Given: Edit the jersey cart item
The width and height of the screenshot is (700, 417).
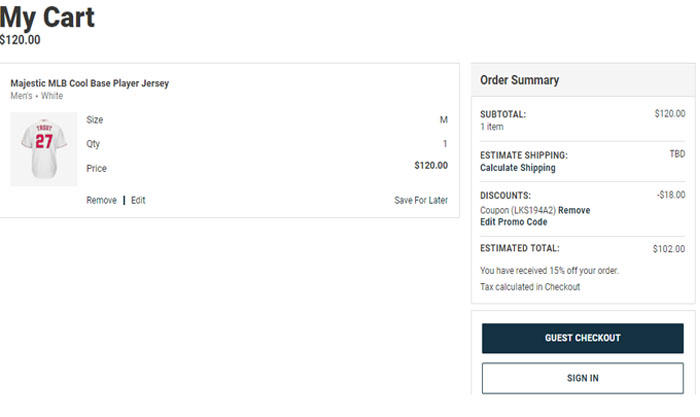Looking at the screenshot, I should [x=138, y=200].
